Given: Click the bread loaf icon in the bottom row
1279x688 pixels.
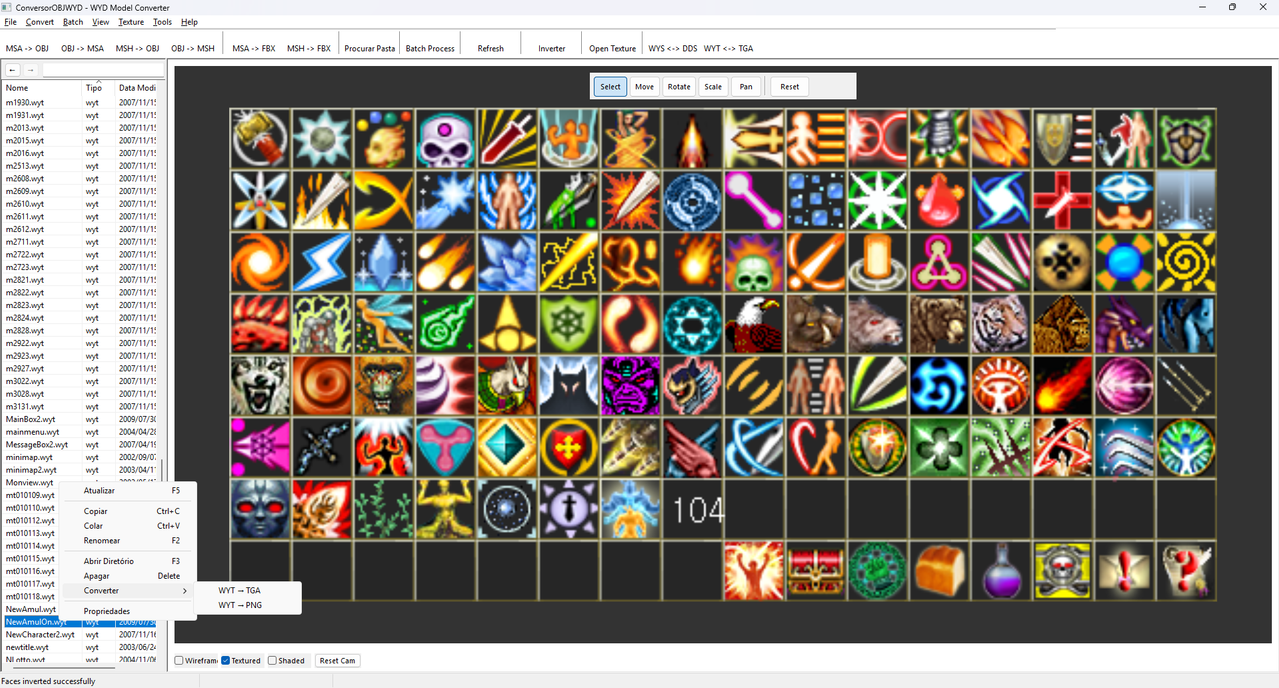Looking at the screenshot, I should (939, 571).
